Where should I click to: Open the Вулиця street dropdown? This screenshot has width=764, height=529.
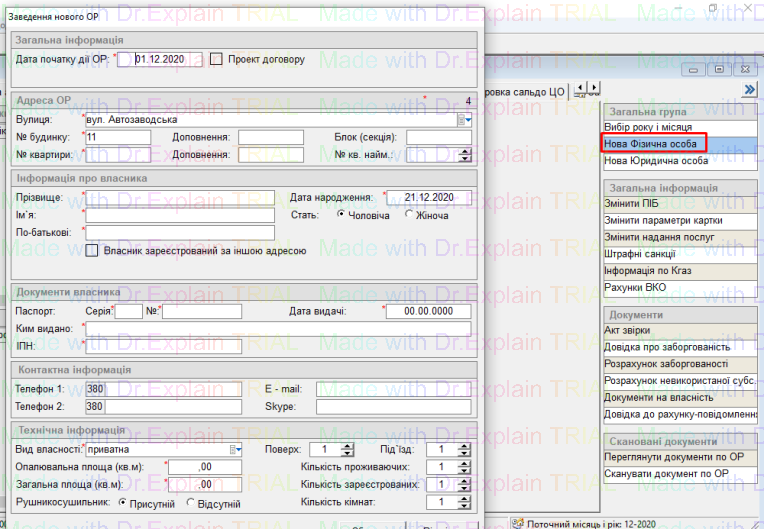(x=465, y=120)
